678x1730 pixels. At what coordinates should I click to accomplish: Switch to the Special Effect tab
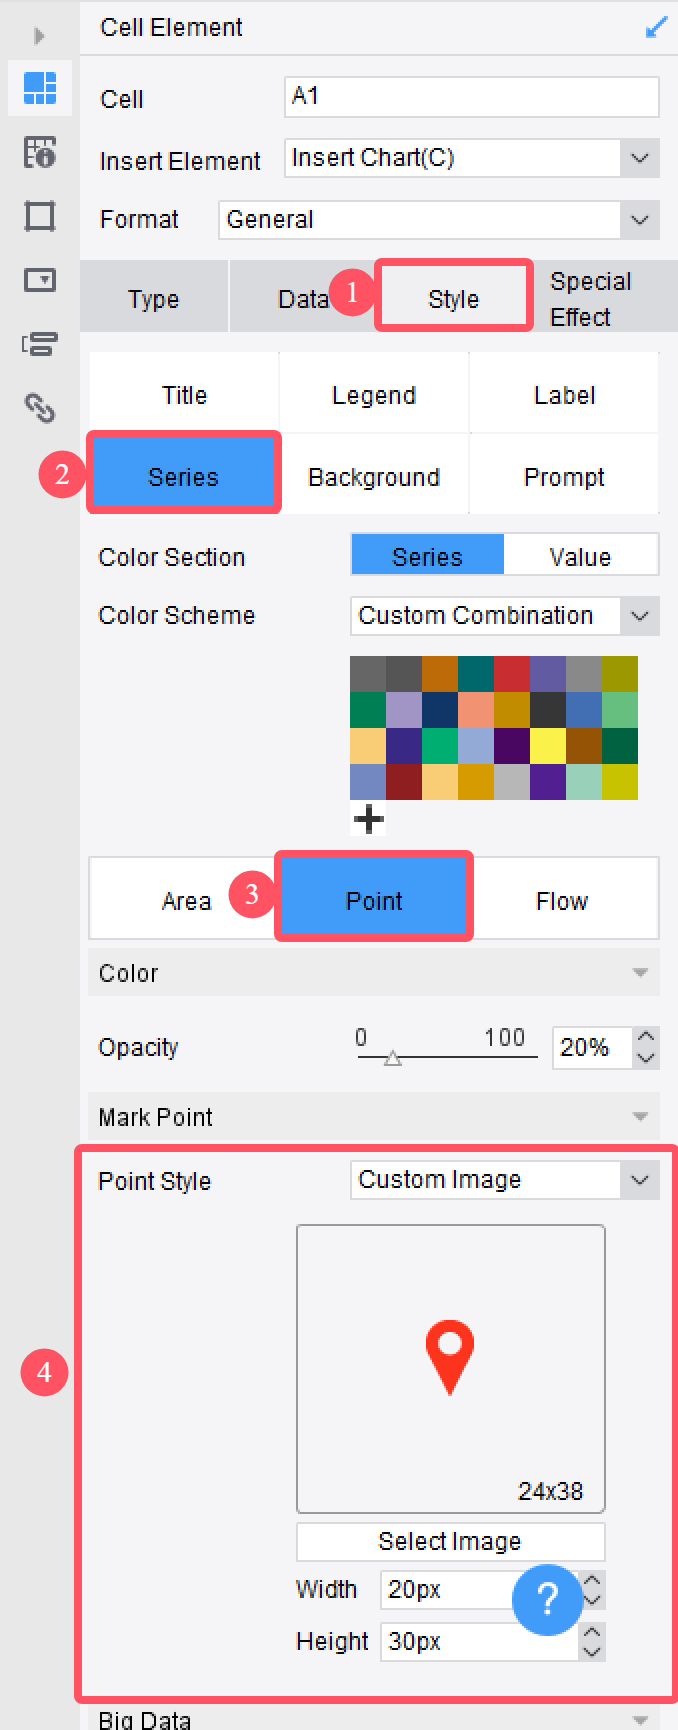point(591,299)
